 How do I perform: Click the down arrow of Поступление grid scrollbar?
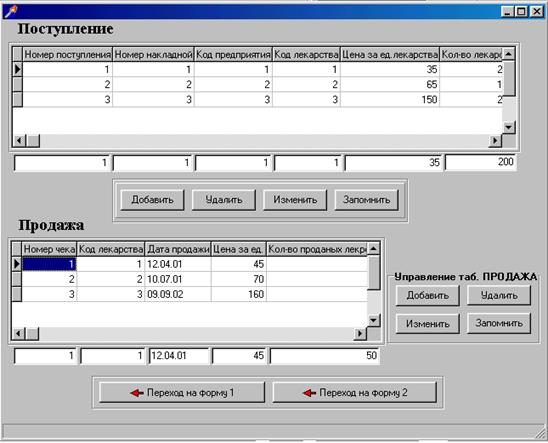pyautogui.click(x=509, y=127)
